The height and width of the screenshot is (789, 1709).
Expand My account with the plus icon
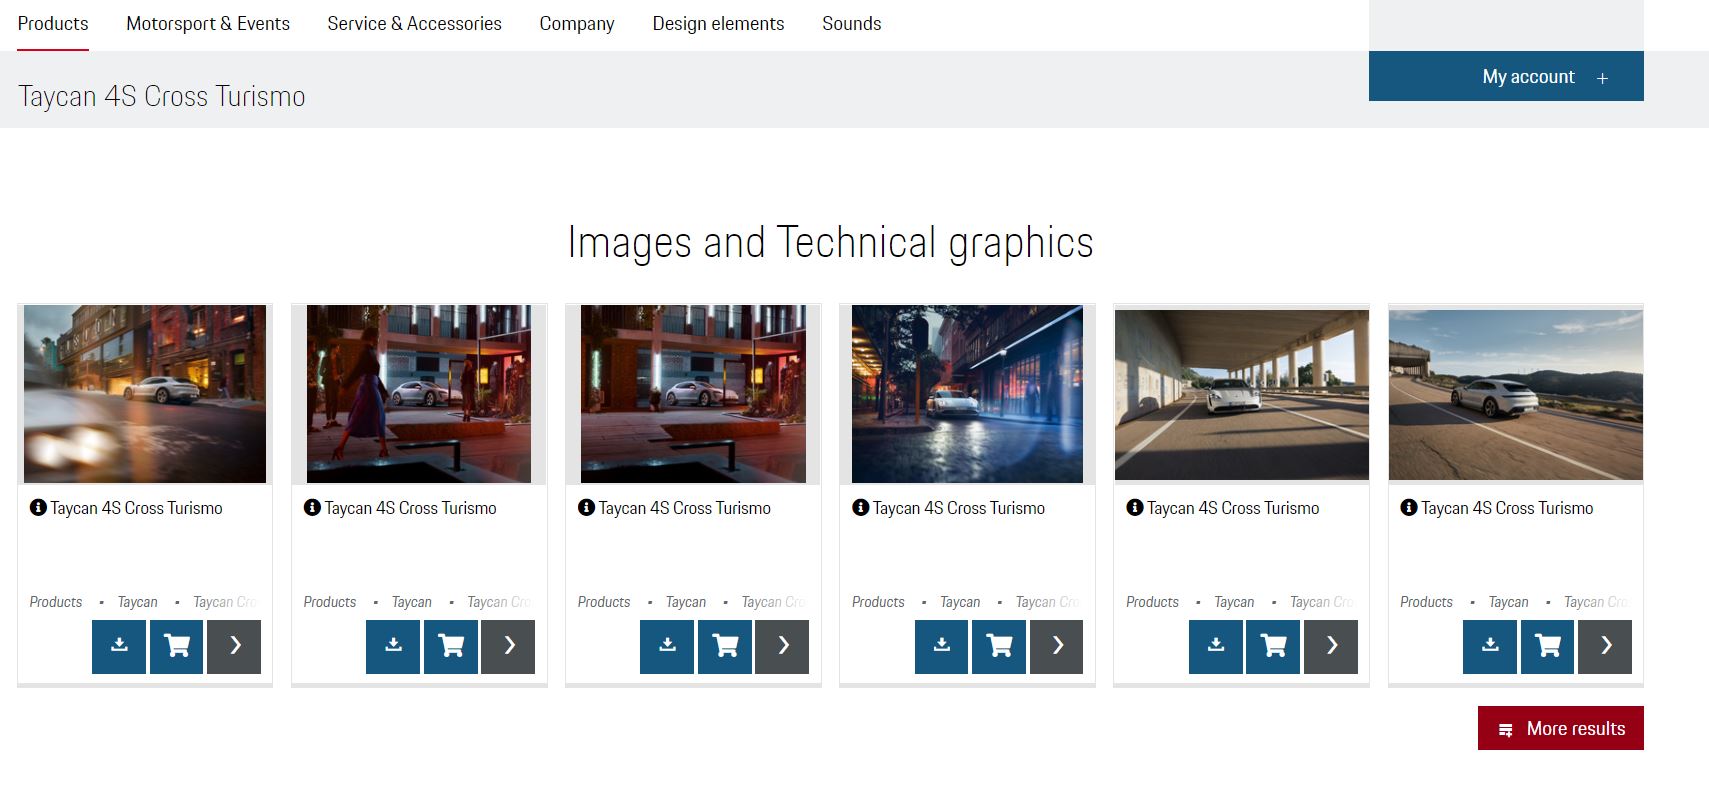1602,78
